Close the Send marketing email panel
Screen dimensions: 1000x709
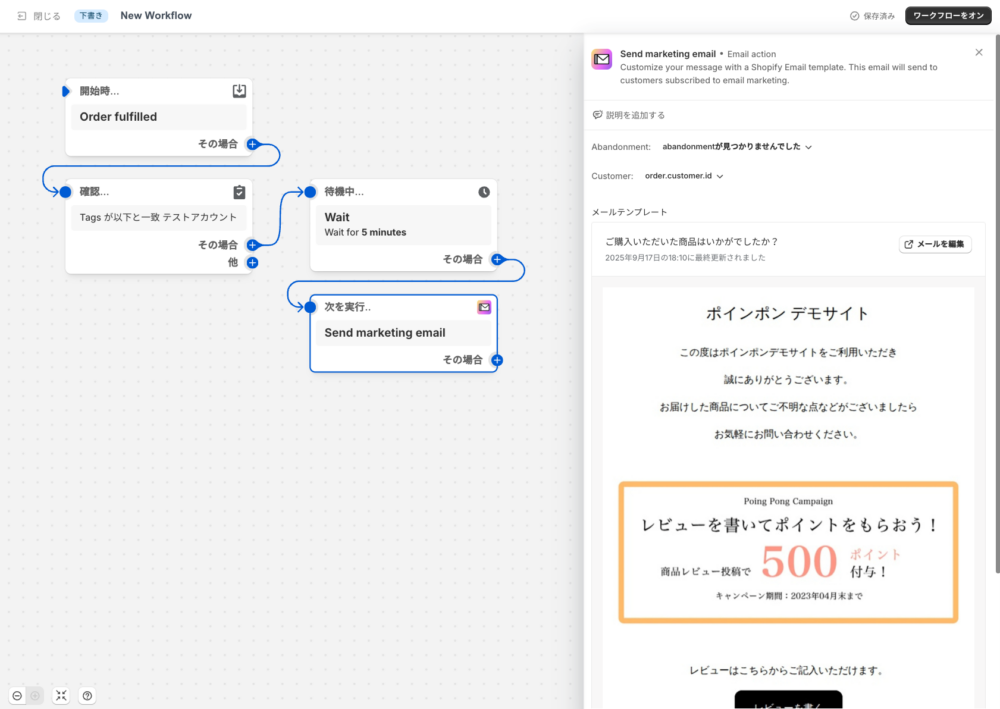click(979, 52)
